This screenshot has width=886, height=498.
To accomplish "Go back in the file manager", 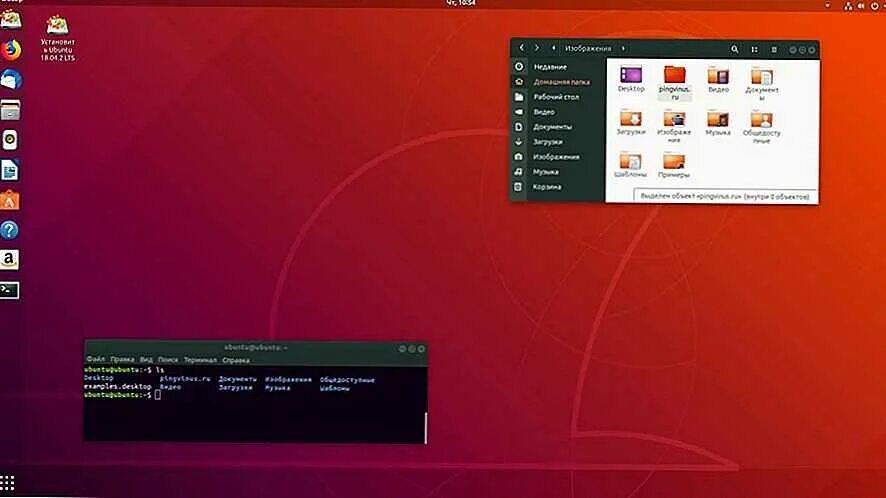I will coord(522,49).
